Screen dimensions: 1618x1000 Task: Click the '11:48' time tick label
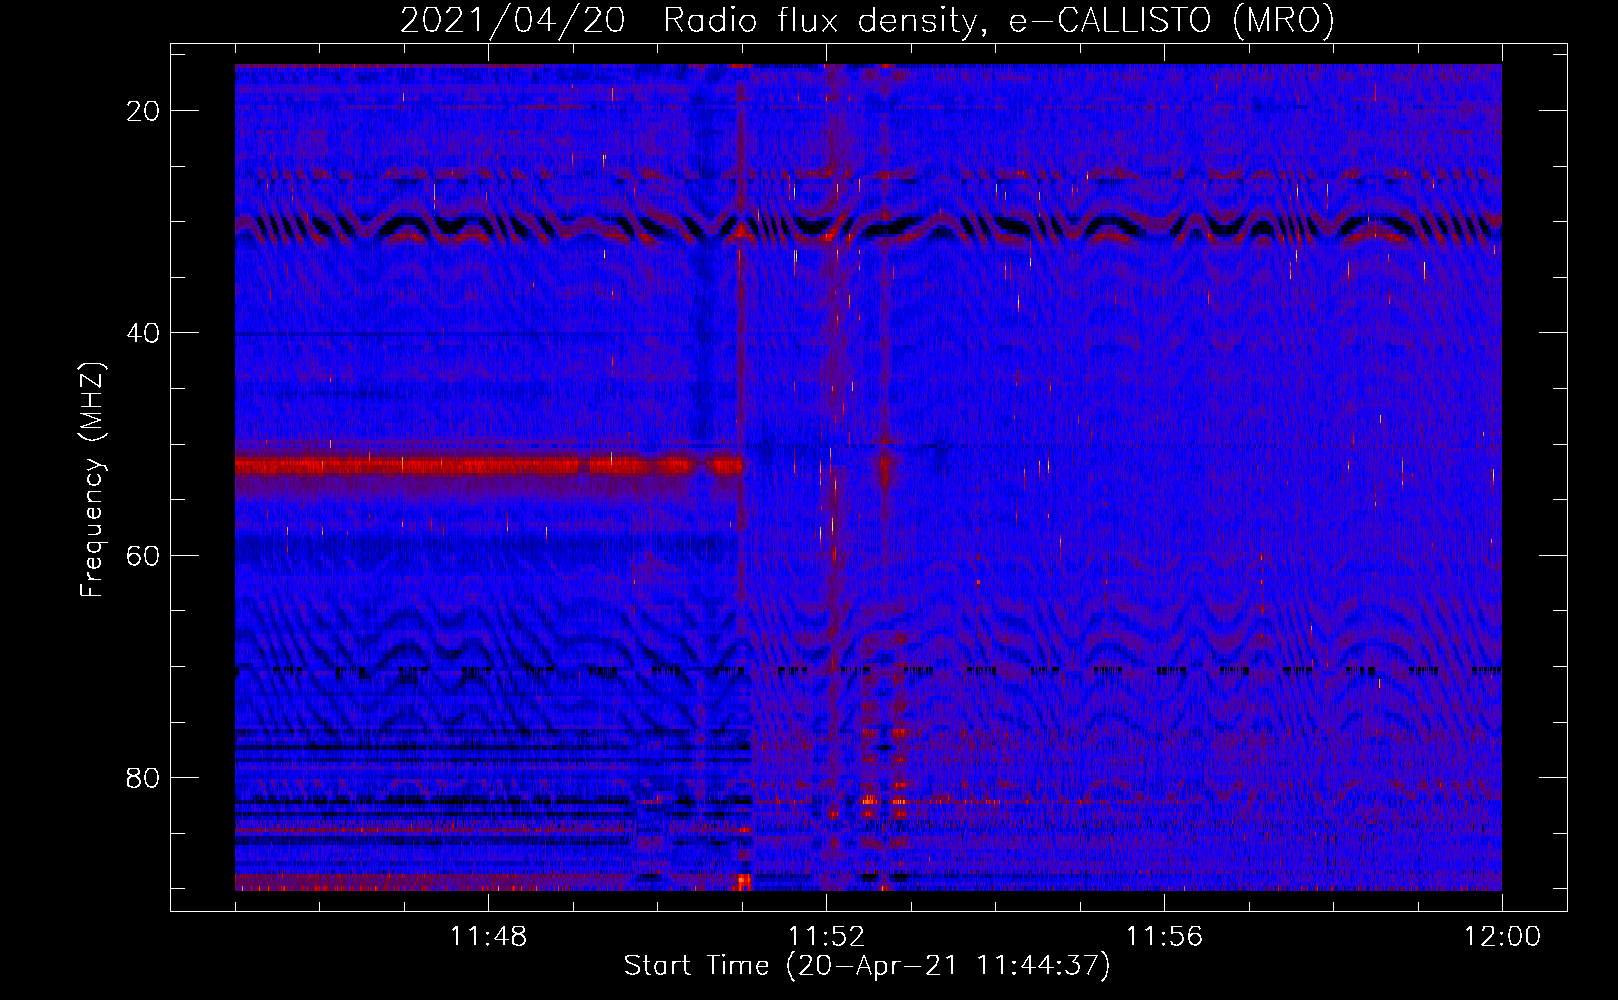coord(488,937)
